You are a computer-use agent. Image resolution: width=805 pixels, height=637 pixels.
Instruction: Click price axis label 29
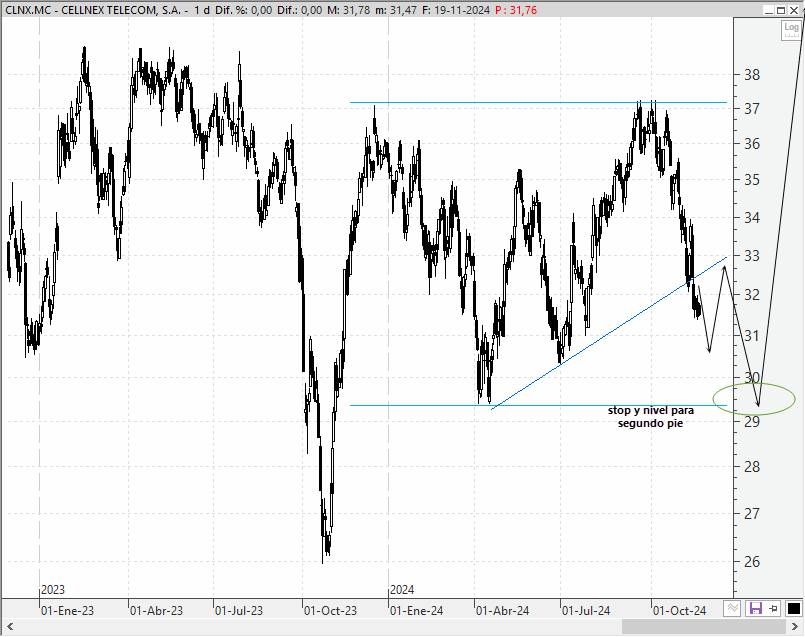pos(752,422)
